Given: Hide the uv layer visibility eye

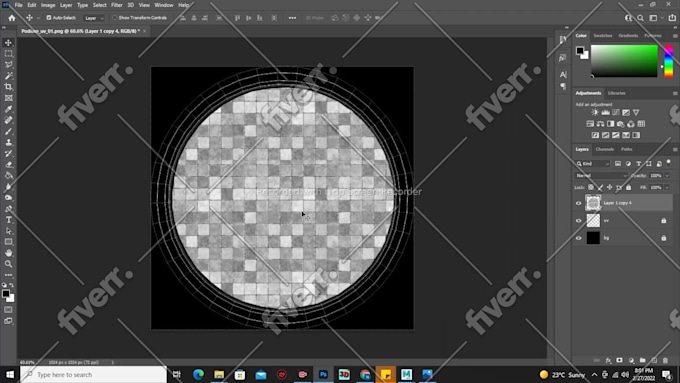Looking at the screenshot, I should click(x=579, y=221).
